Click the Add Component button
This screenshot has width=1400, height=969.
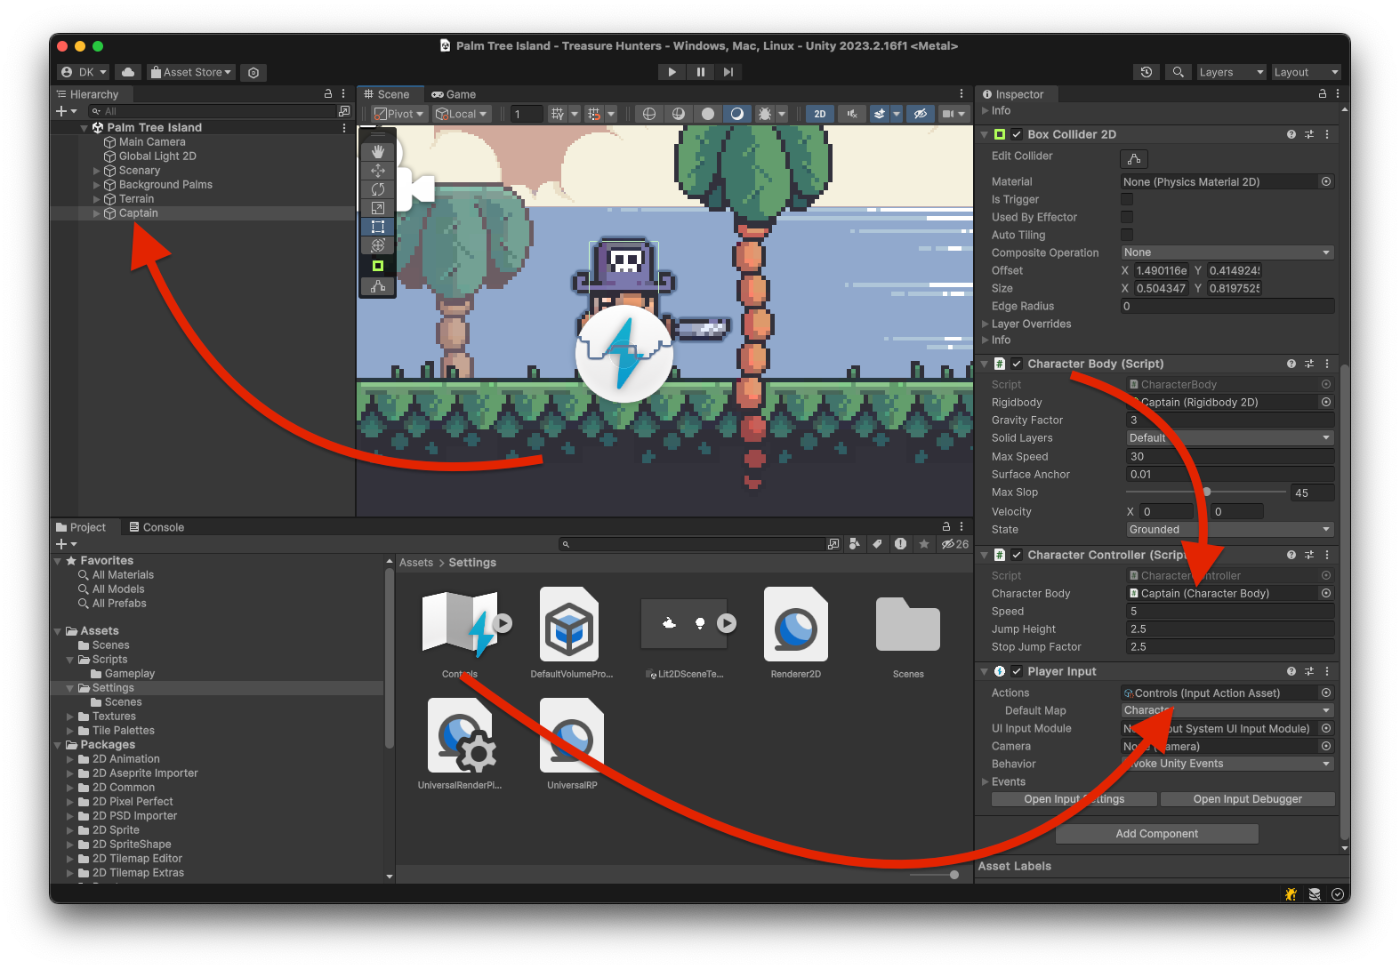click(1156, 834)
